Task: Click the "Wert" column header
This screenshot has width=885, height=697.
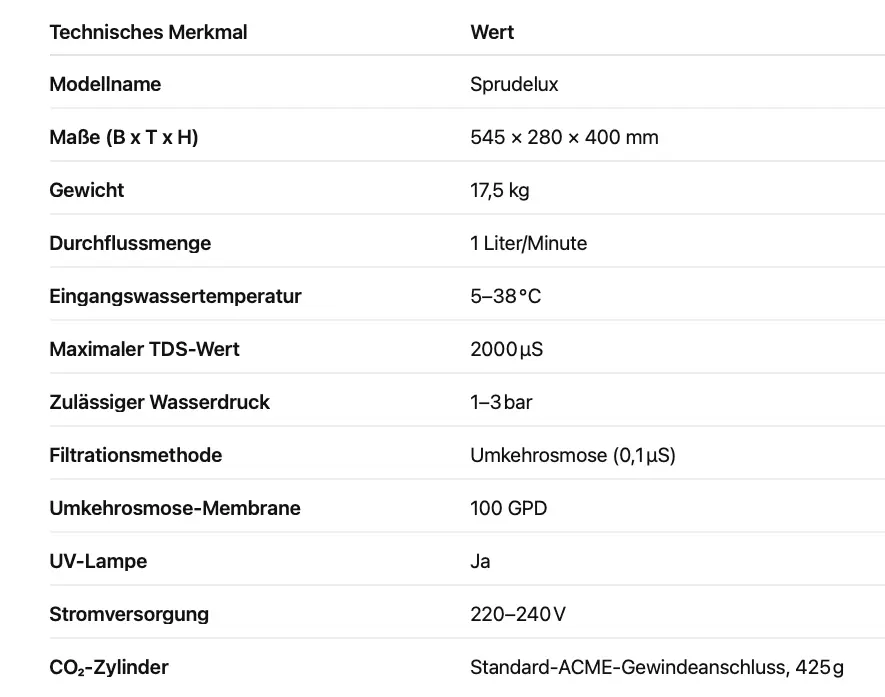Action: (x=492, y=32)
